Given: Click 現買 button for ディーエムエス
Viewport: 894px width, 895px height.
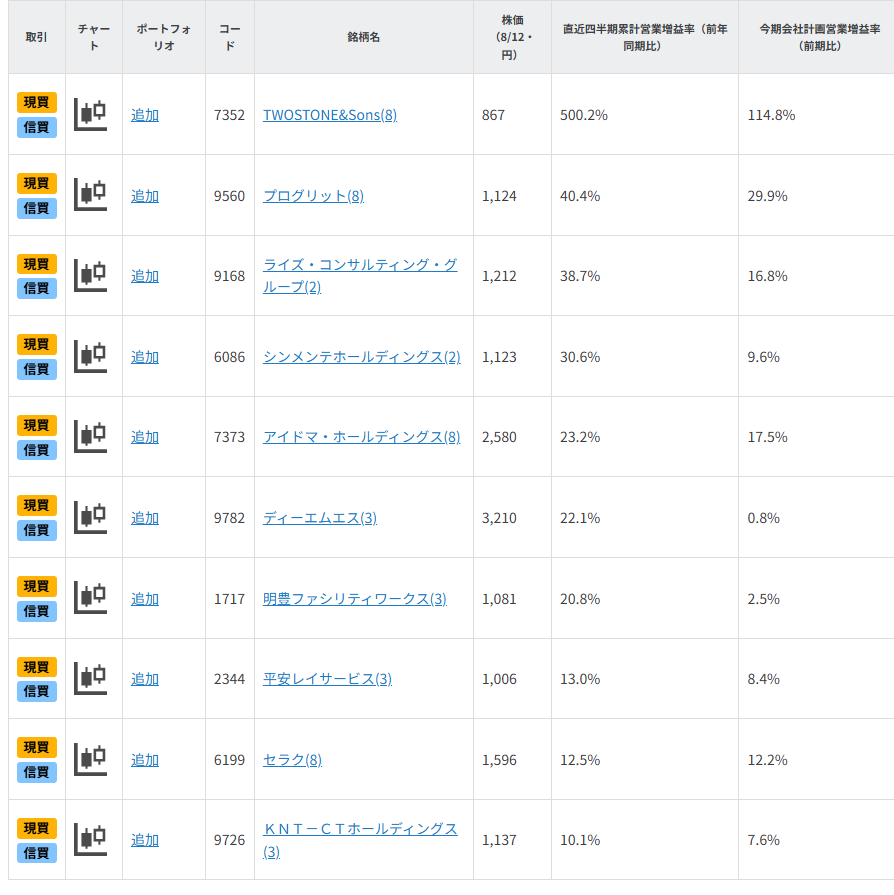Looking at the screenshot, I should (37, 505).
